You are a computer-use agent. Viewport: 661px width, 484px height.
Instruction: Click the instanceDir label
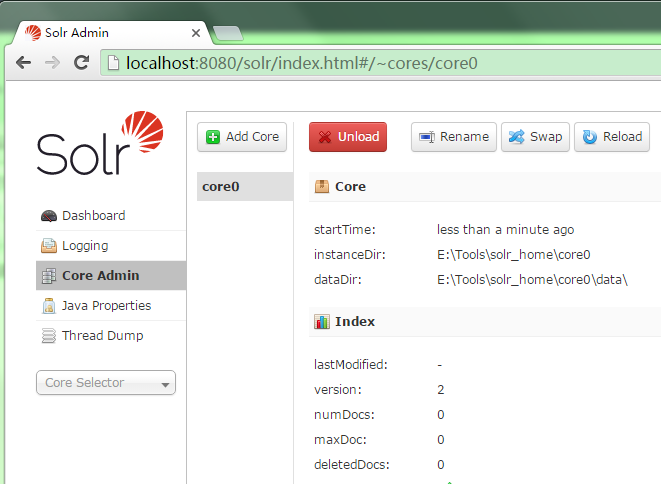(x=350, y=255)
